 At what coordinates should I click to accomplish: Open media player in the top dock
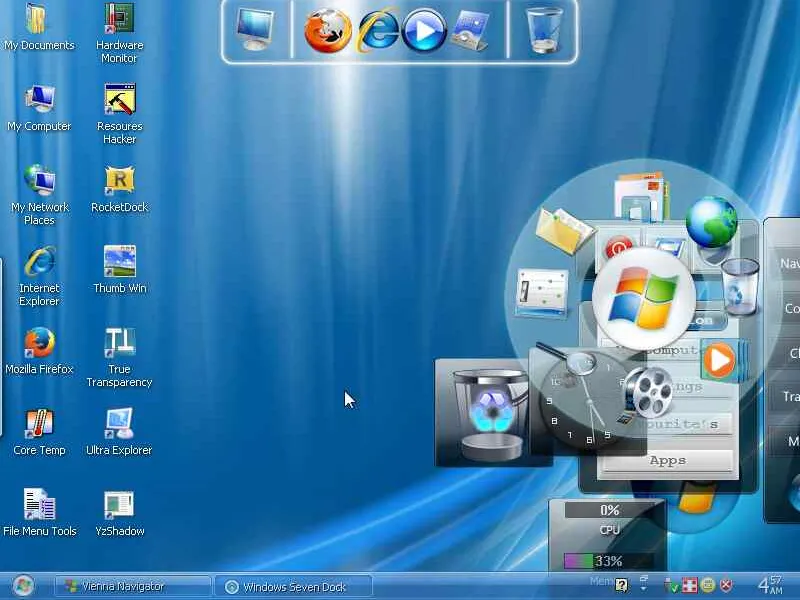pos(424,31)
